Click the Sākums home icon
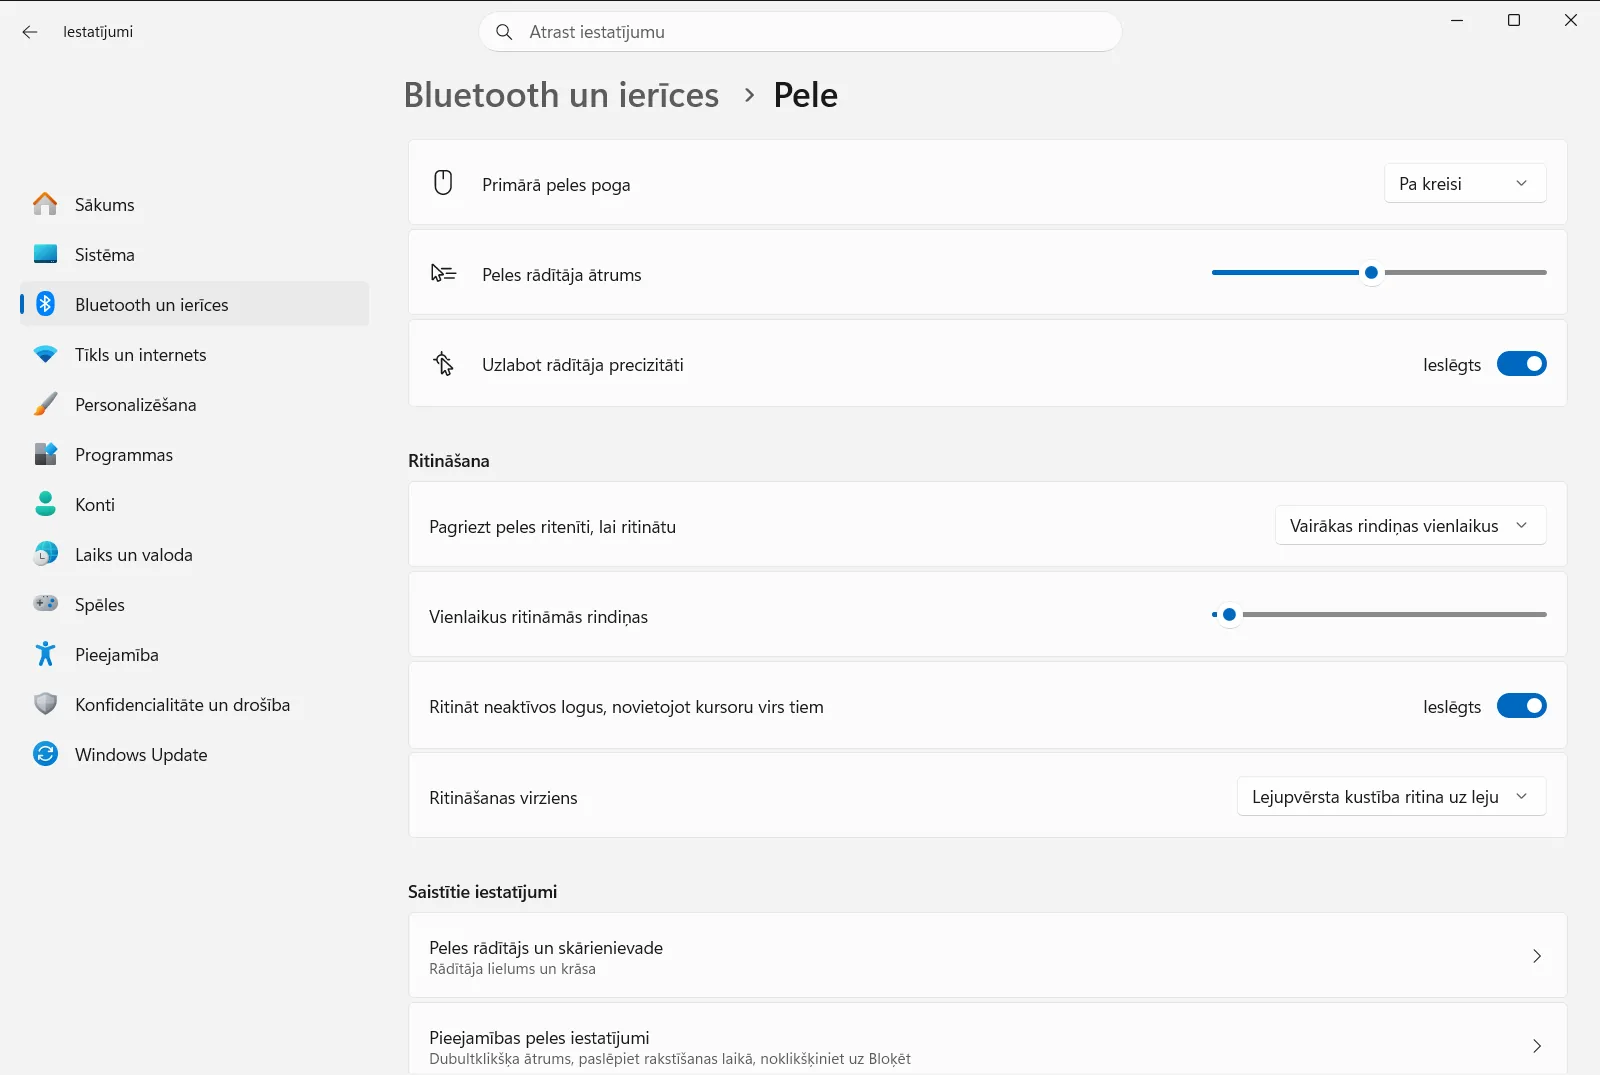Viewport: 1600px width, 1075px height. pos(45,204)
